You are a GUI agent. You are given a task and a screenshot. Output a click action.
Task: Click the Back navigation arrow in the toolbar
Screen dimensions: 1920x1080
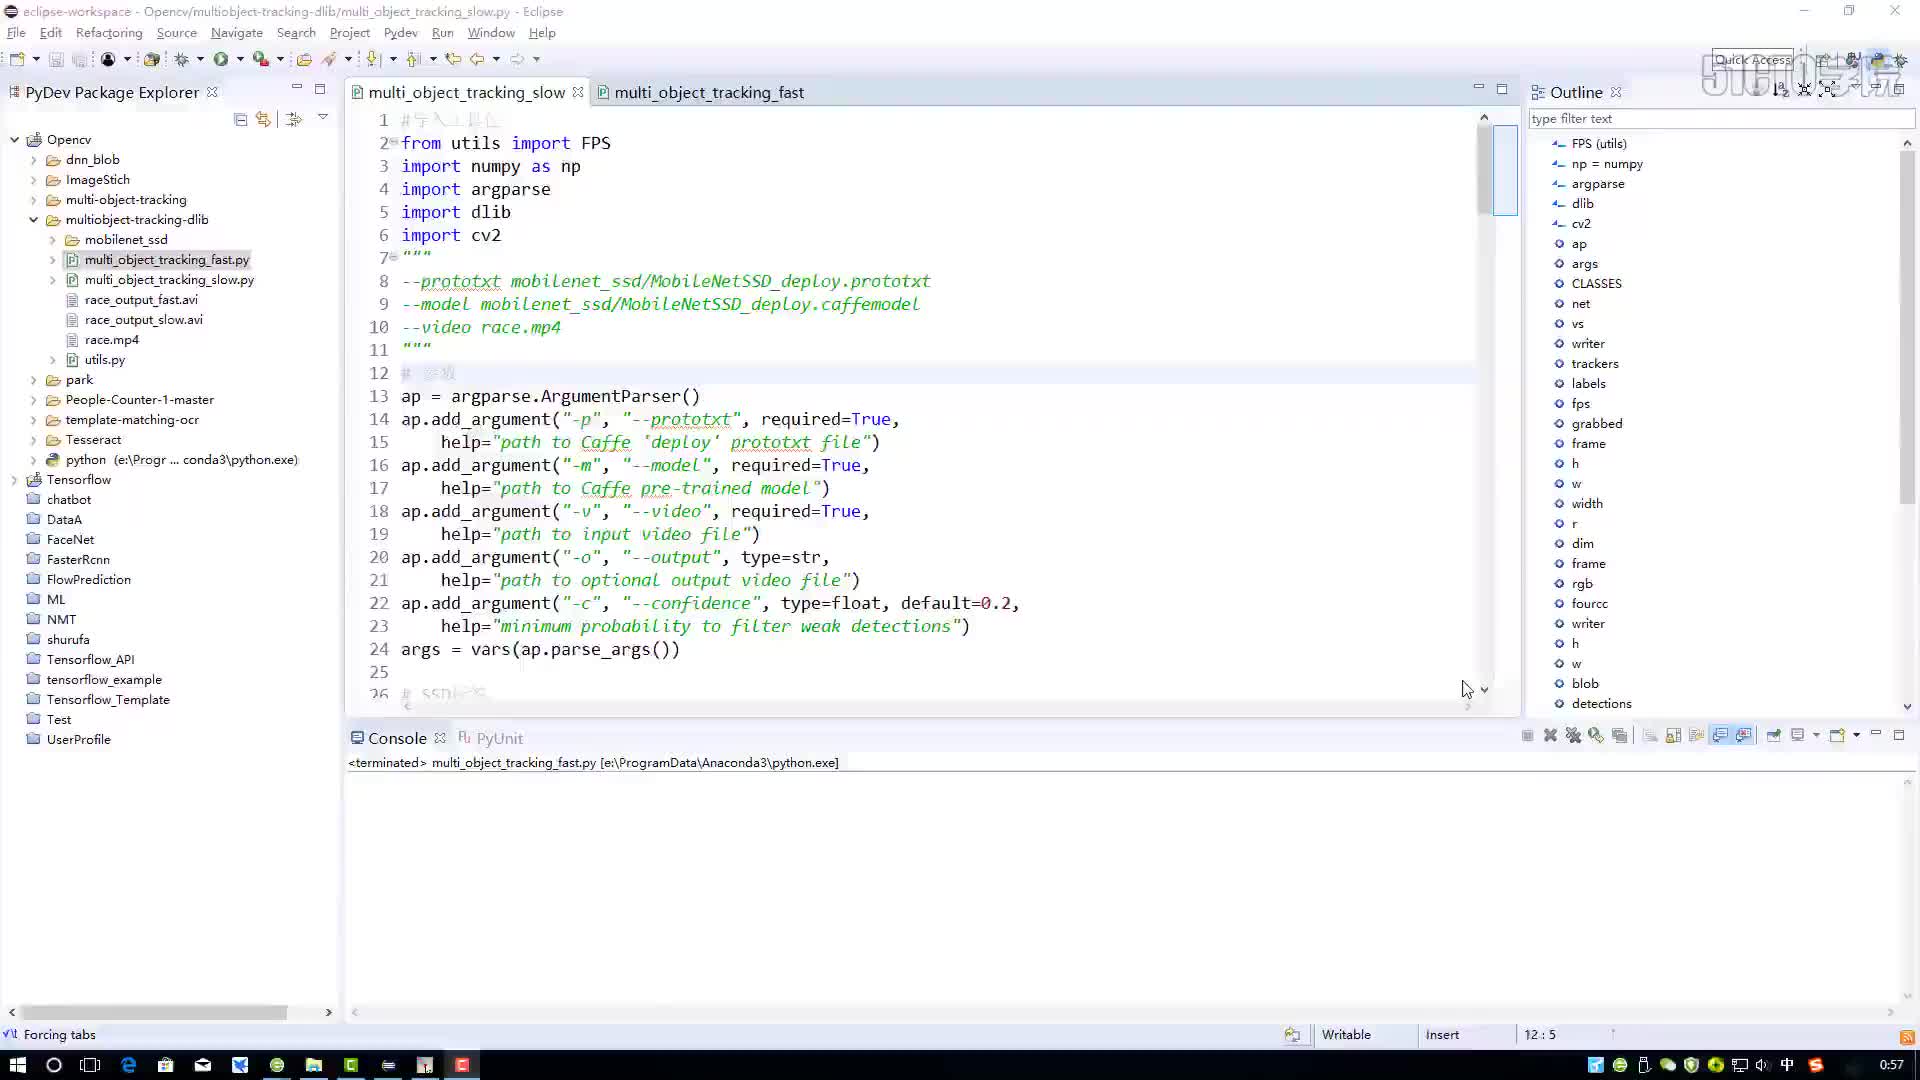pos(477,59)
